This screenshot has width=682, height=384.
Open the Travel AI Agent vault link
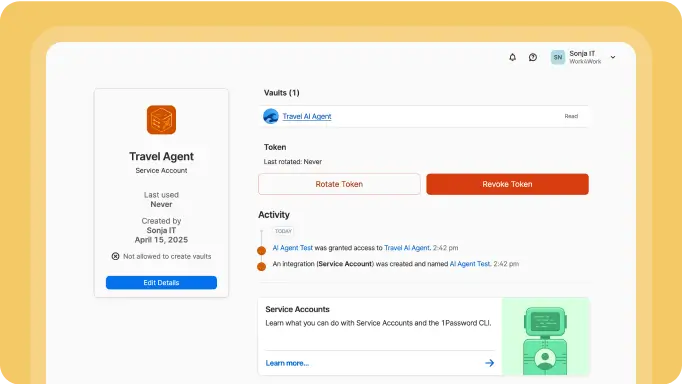(307, 117)
